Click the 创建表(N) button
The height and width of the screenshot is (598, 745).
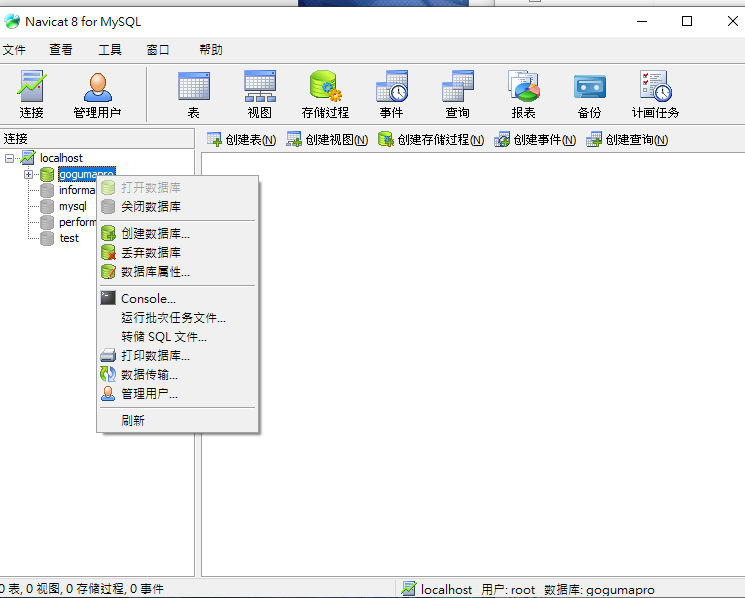[x=241, y=140]
